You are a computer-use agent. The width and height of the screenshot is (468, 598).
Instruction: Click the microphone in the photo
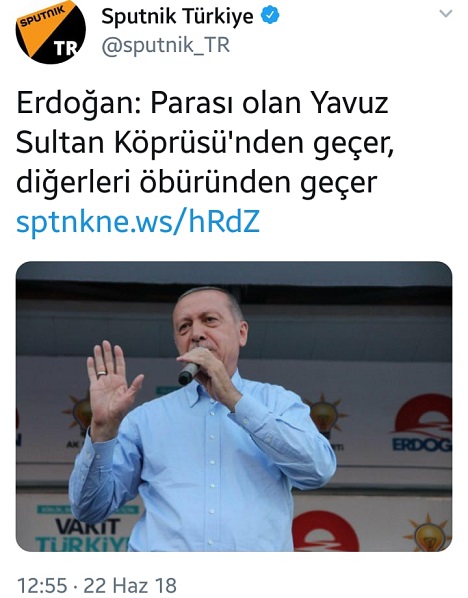click(189, 371)
